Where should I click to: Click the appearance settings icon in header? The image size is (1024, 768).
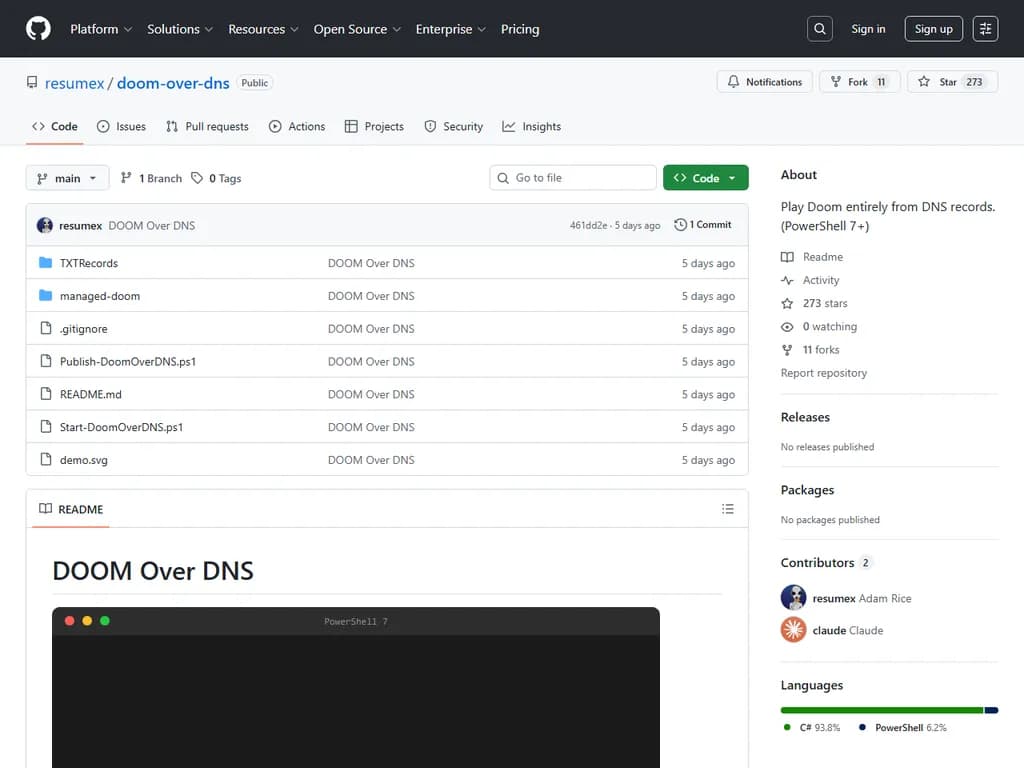pos(985,29)
